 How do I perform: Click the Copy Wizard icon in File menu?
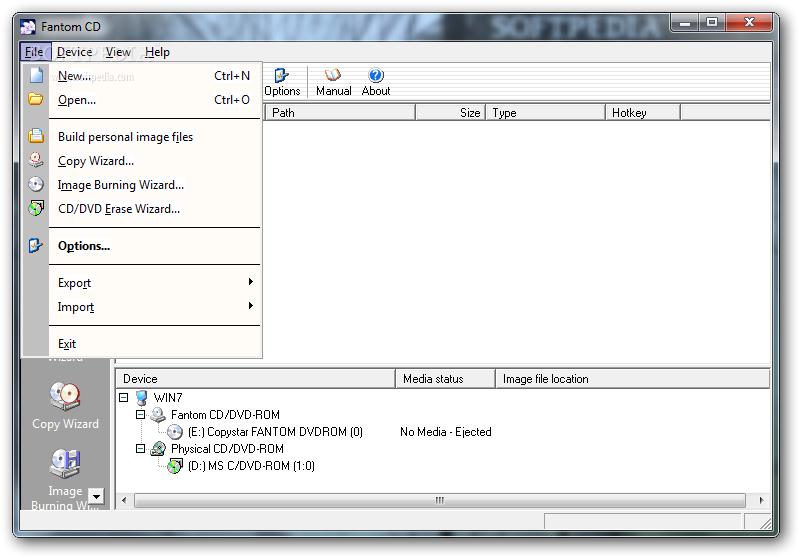coord(36,160)
